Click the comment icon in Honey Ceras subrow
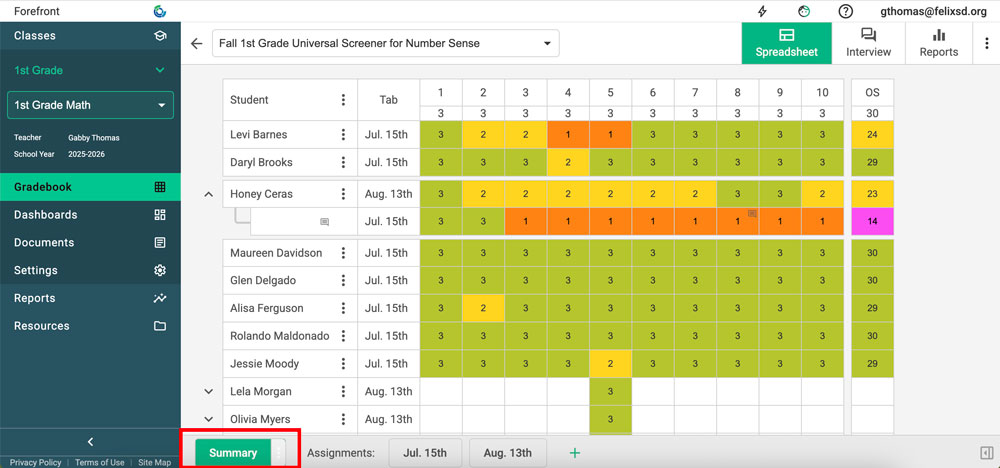The image size is (1000, 468). click(324, 222)
